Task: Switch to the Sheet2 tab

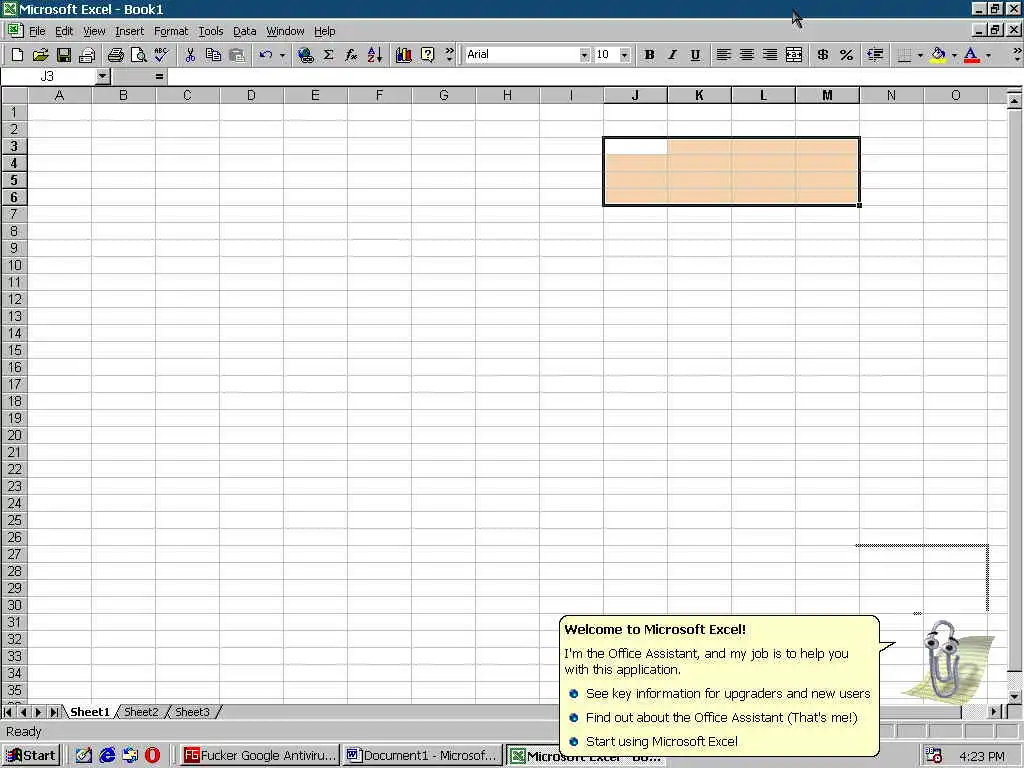Action: point(141,712)
